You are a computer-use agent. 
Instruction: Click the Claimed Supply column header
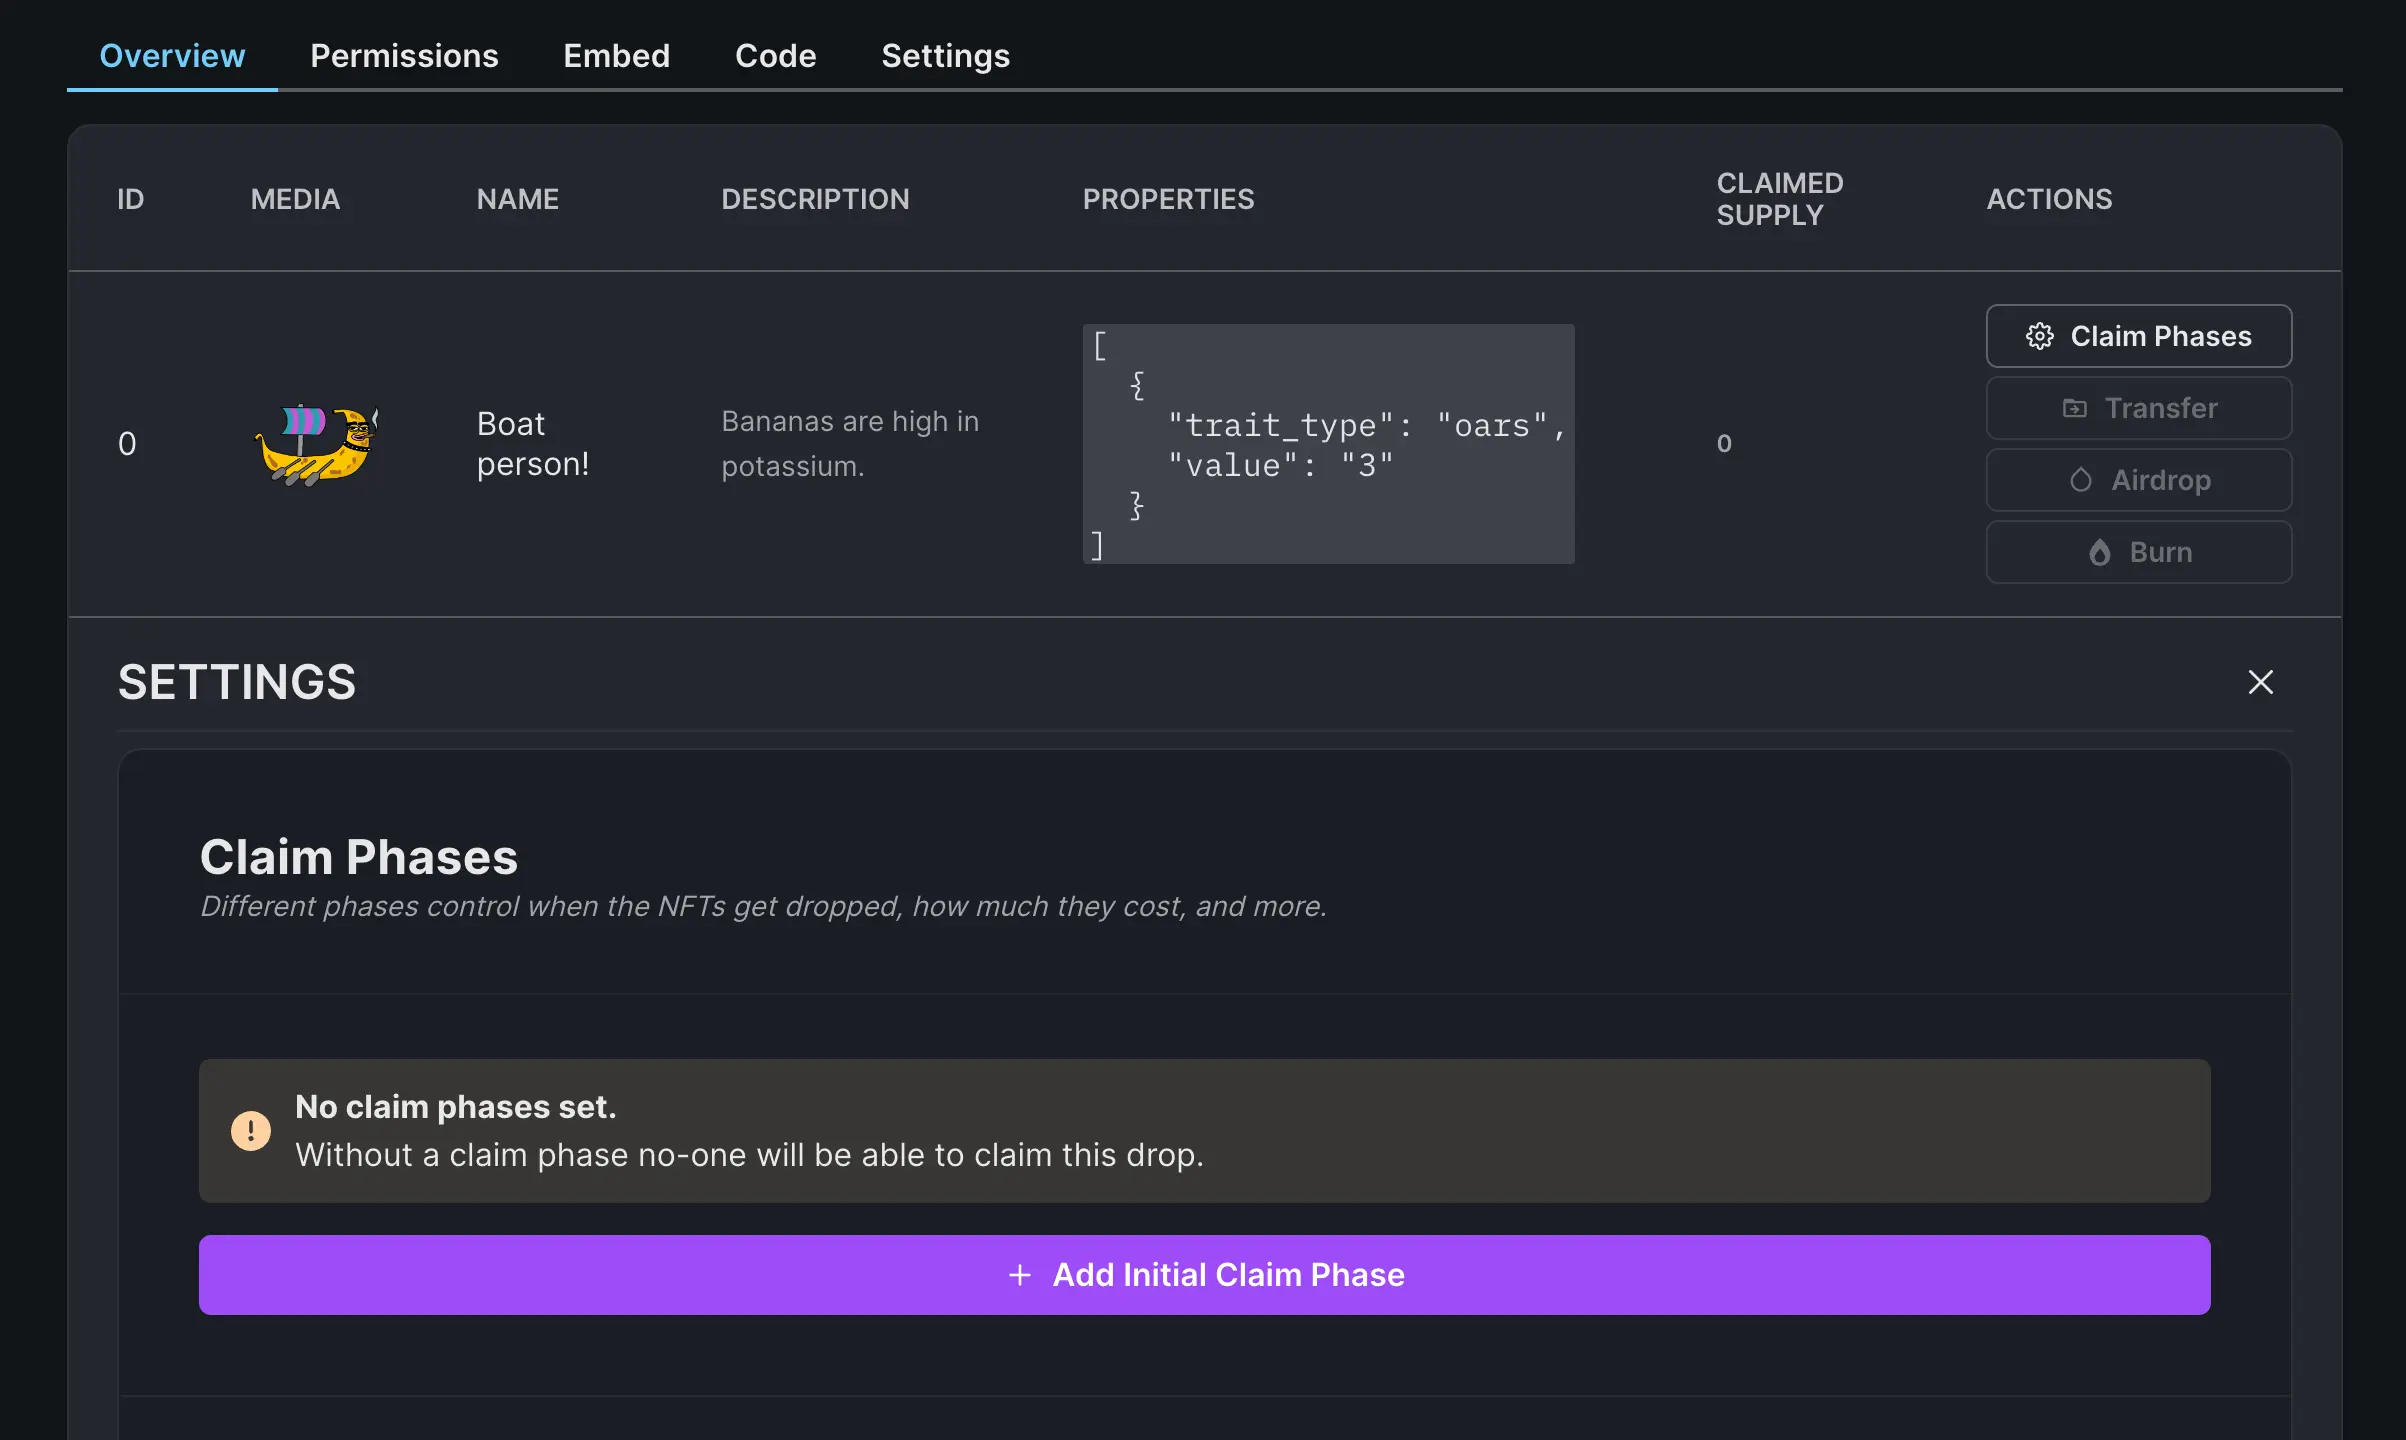(1779, 199)
